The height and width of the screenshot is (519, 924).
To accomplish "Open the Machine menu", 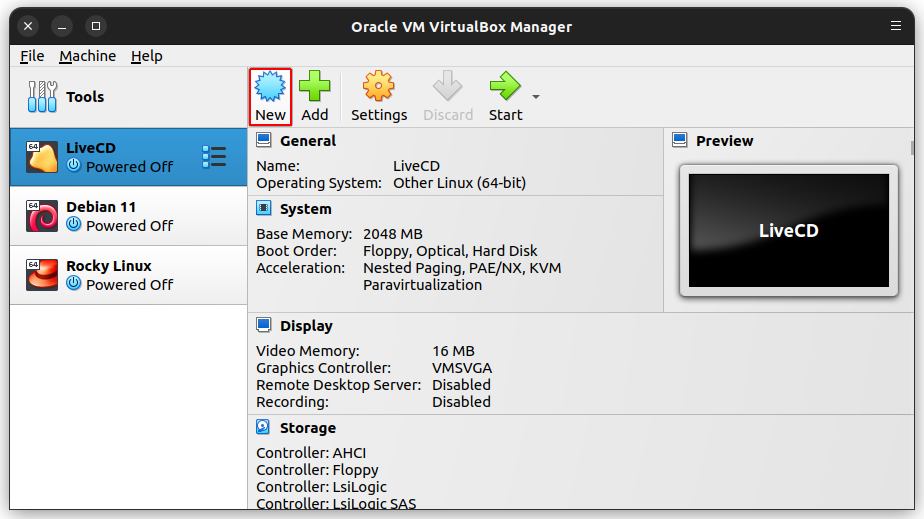I will [x=87, y=56].
